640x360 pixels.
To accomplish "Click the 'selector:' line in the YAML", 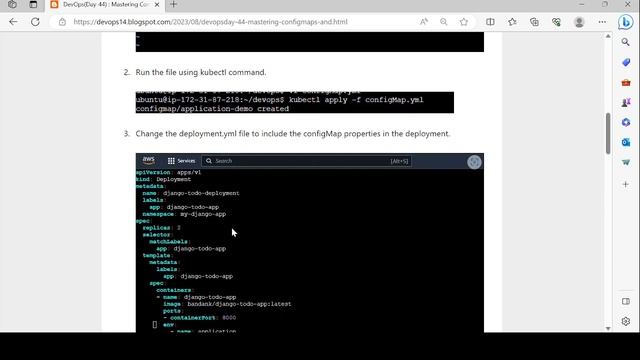I will pyautogui.click(x=158, y=235).
